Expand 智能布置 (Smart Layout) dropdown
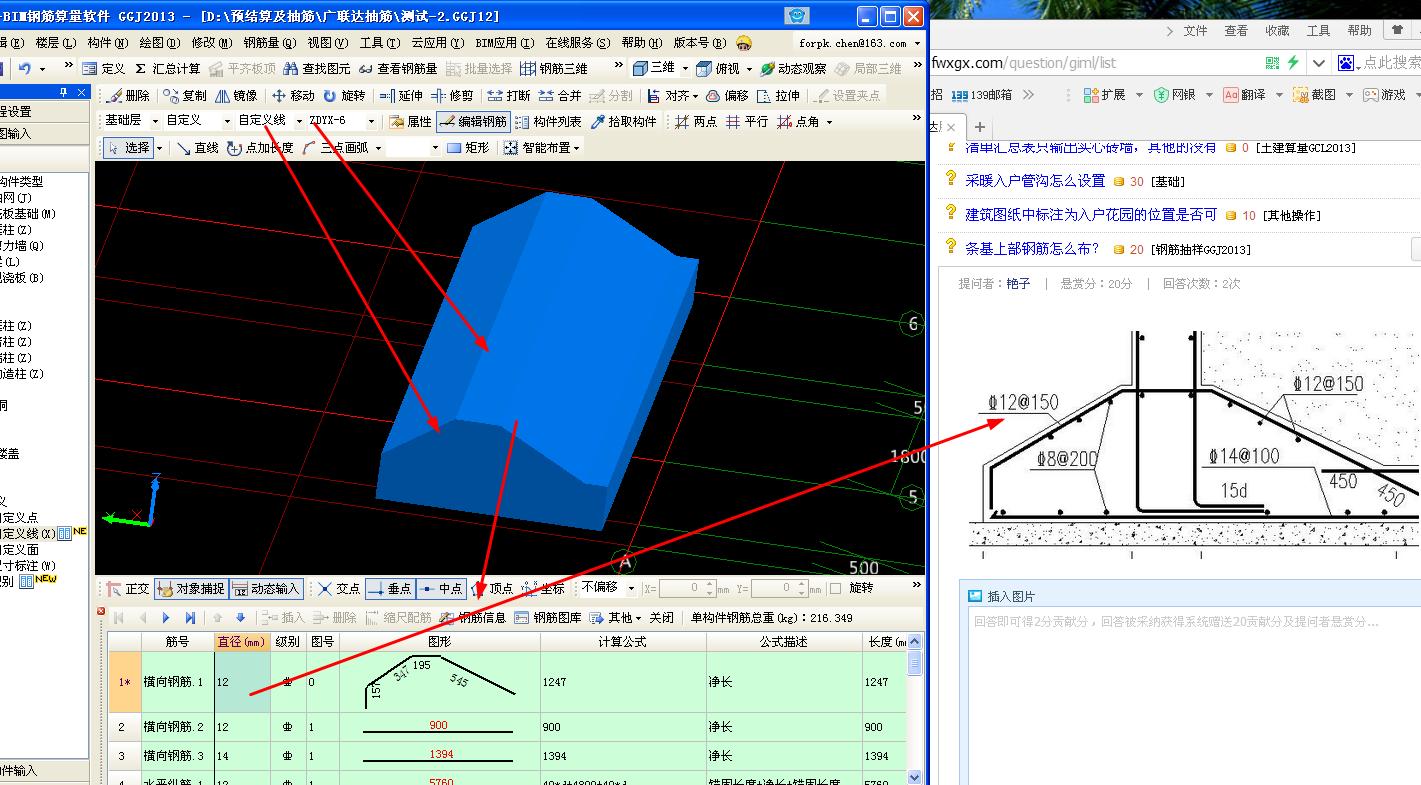 tap(576, 148)
